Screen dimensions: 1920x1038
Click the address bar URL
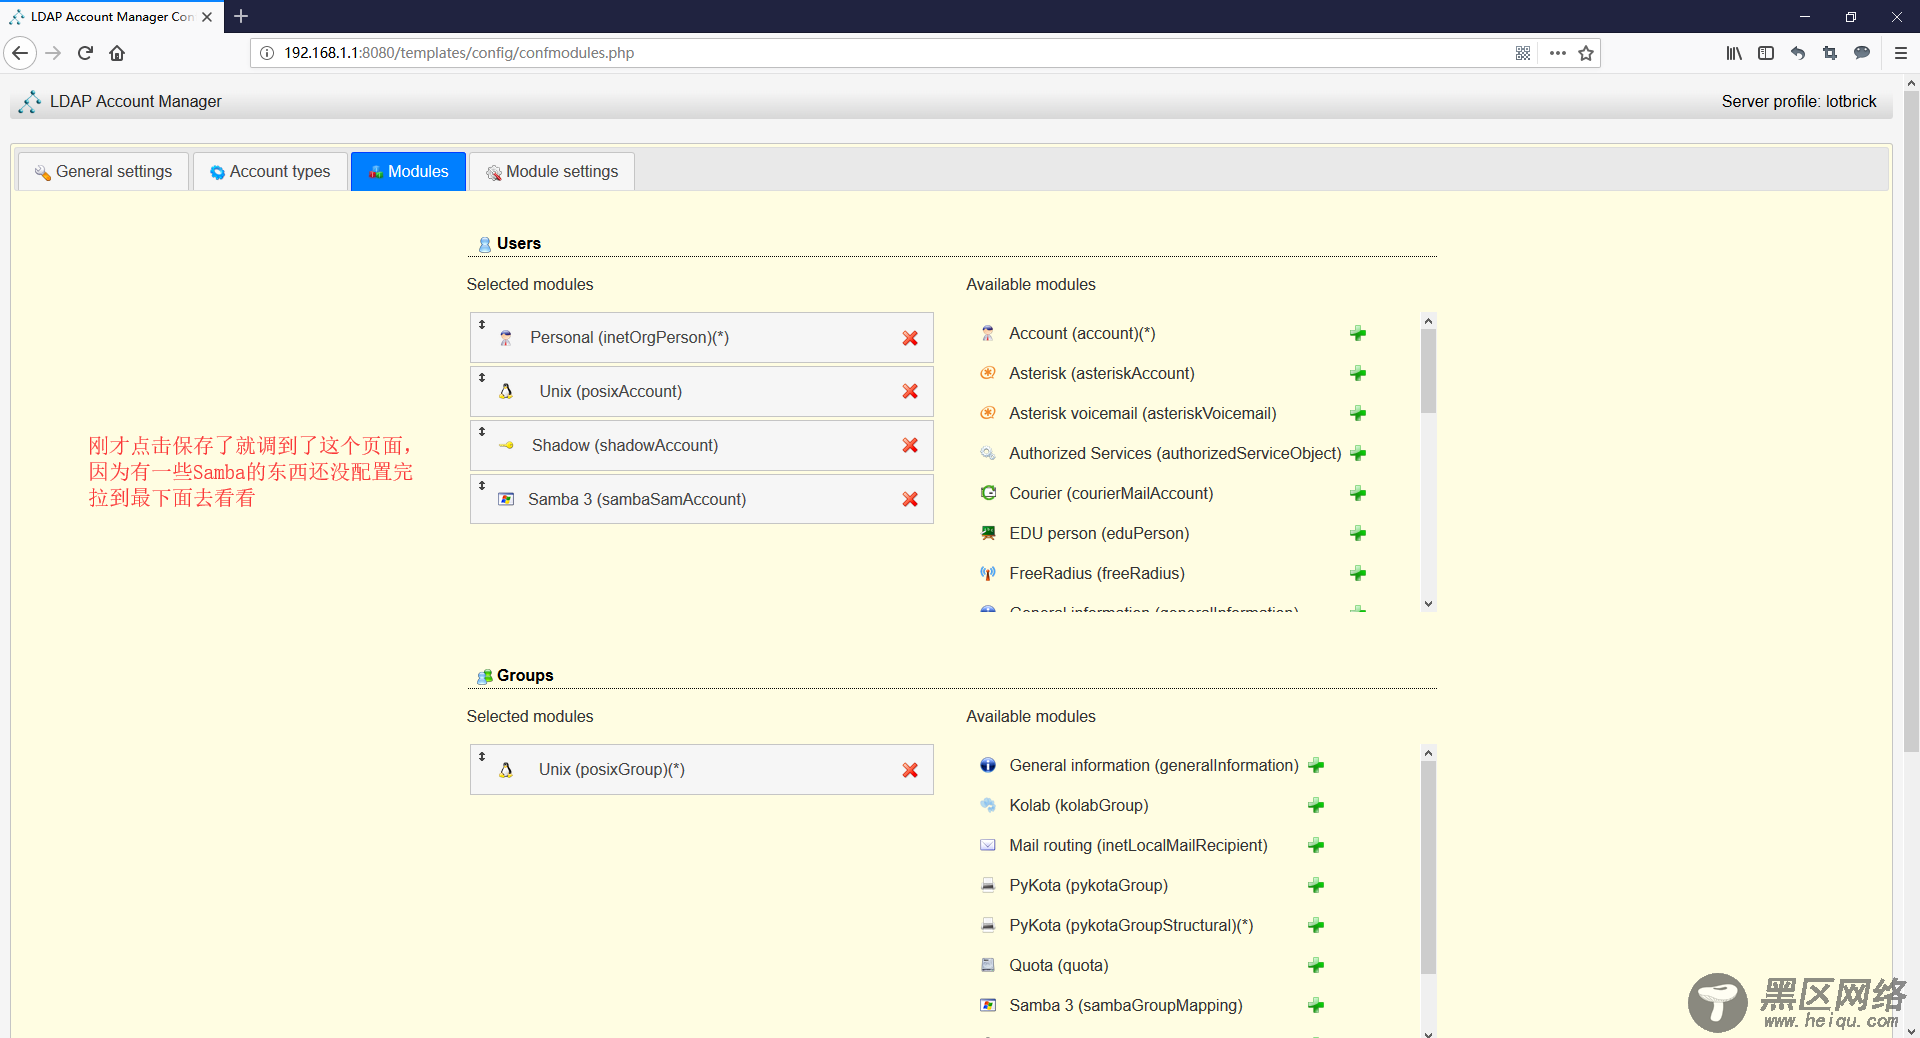(x=459, y=53)
